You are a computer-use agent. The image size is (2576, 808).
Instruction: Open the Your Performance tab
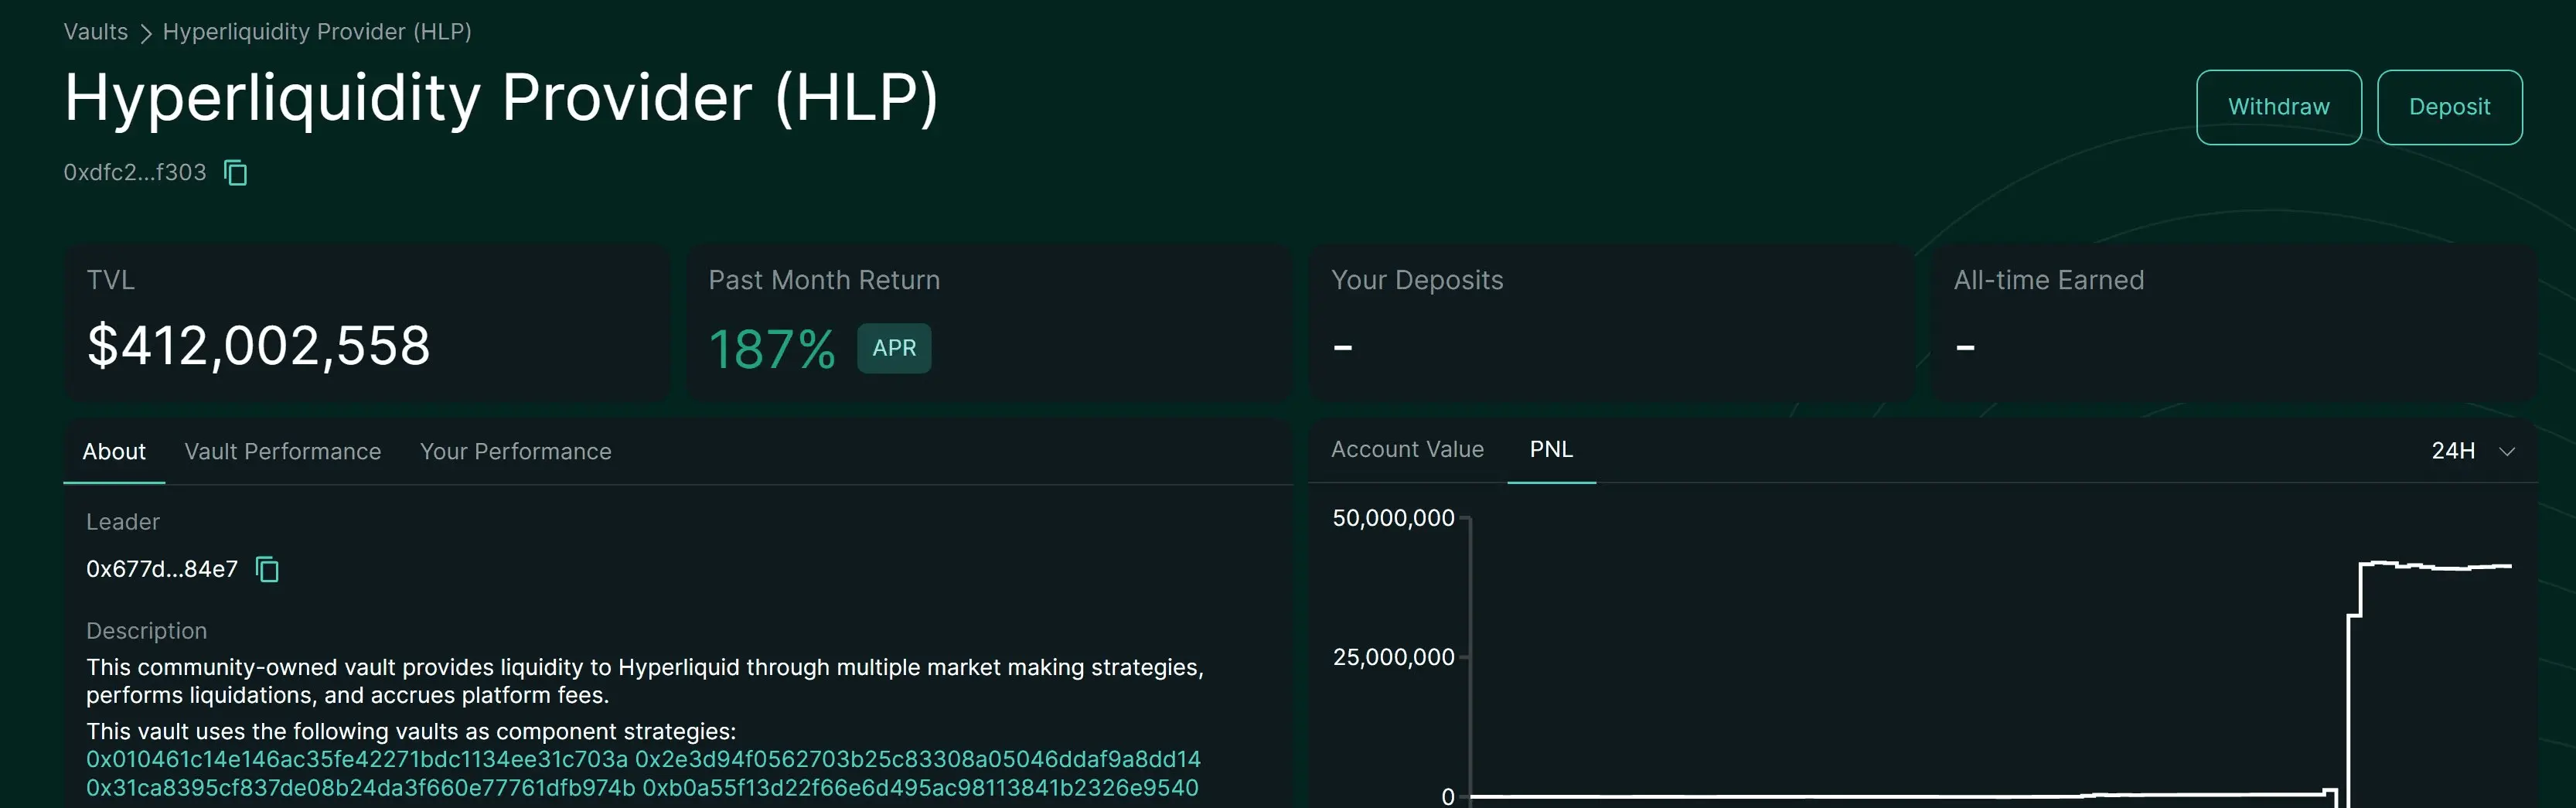[516, 452]
